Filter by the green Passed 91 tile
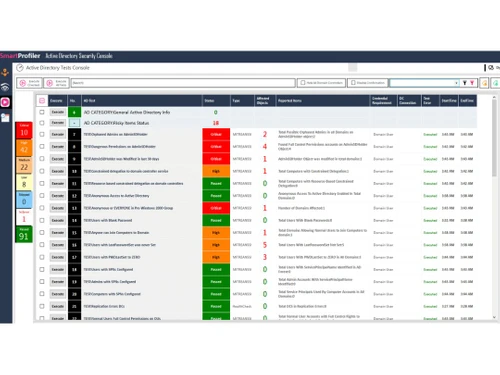The width and height of the screenshot is (500, 375). [x=24, y=235]
